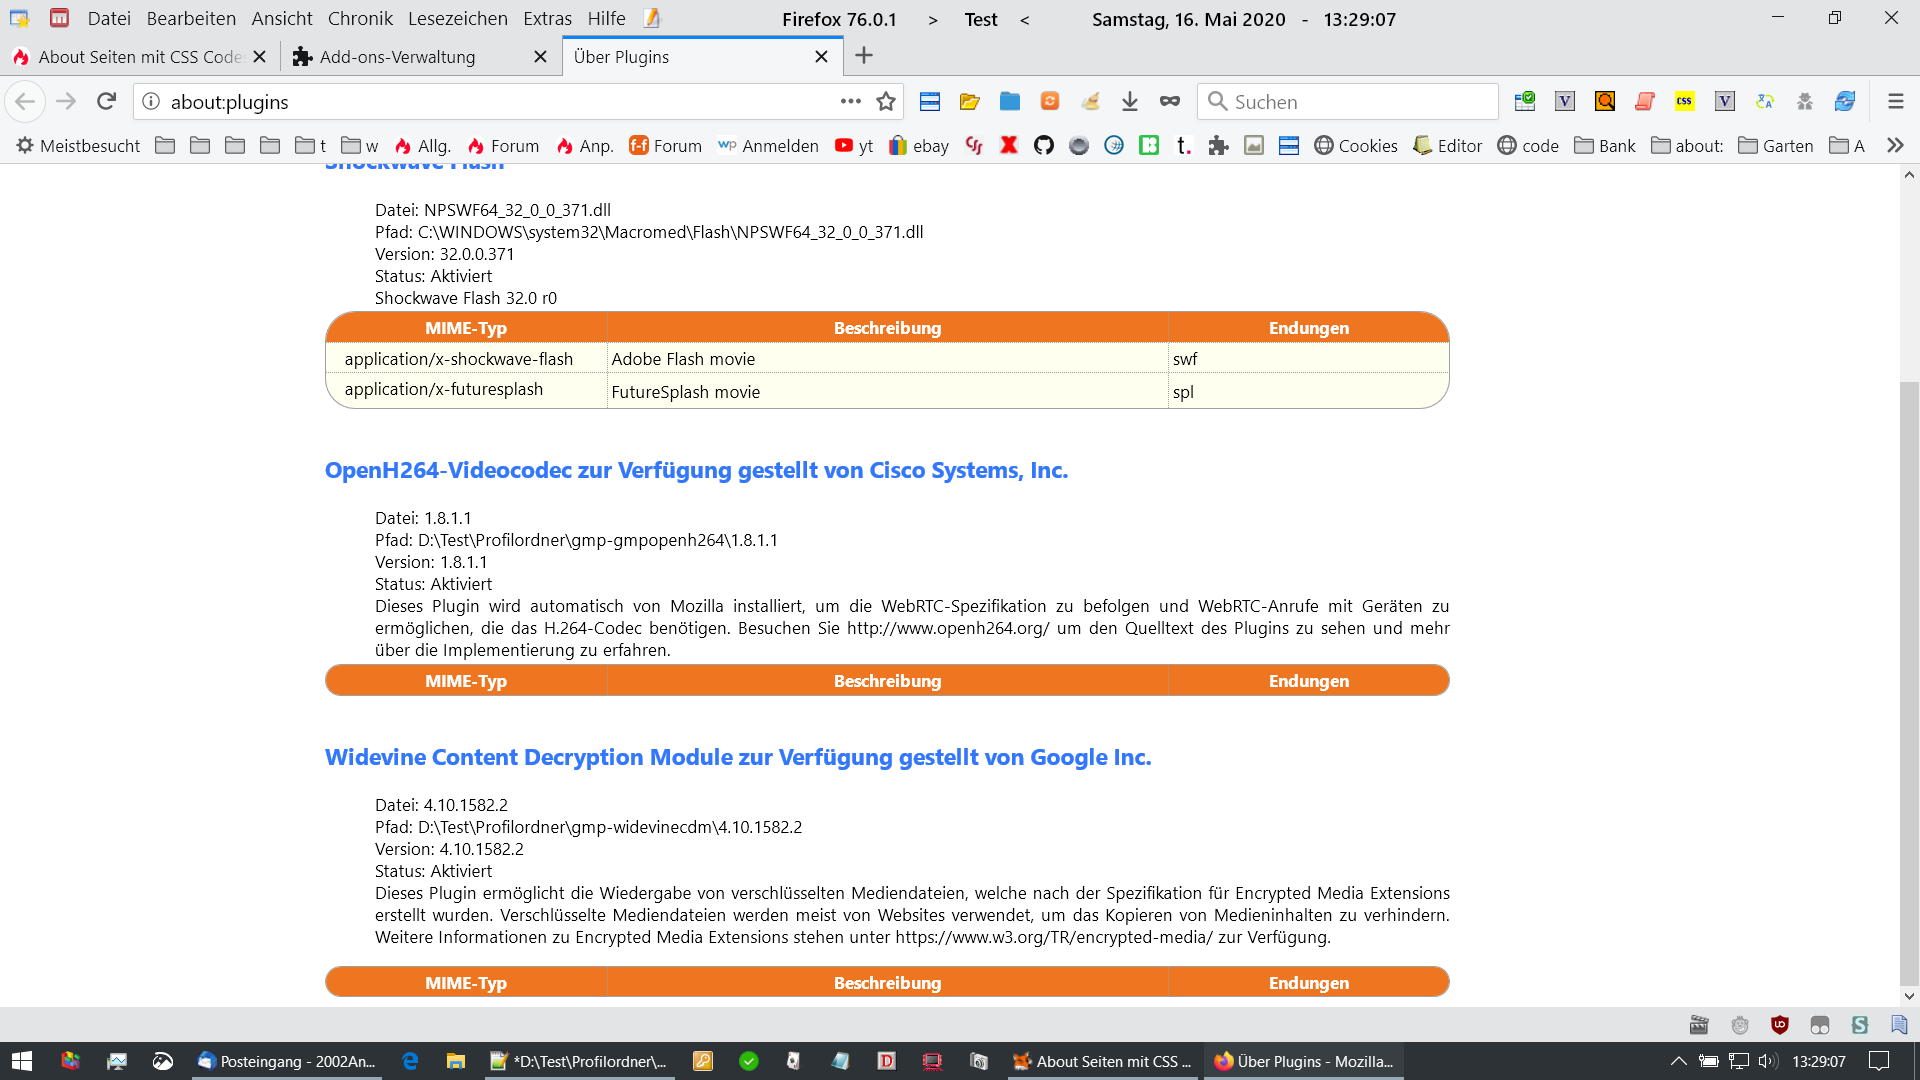Expand hidden bookmarks chevron
1920x1080 pixels.
1895,146
